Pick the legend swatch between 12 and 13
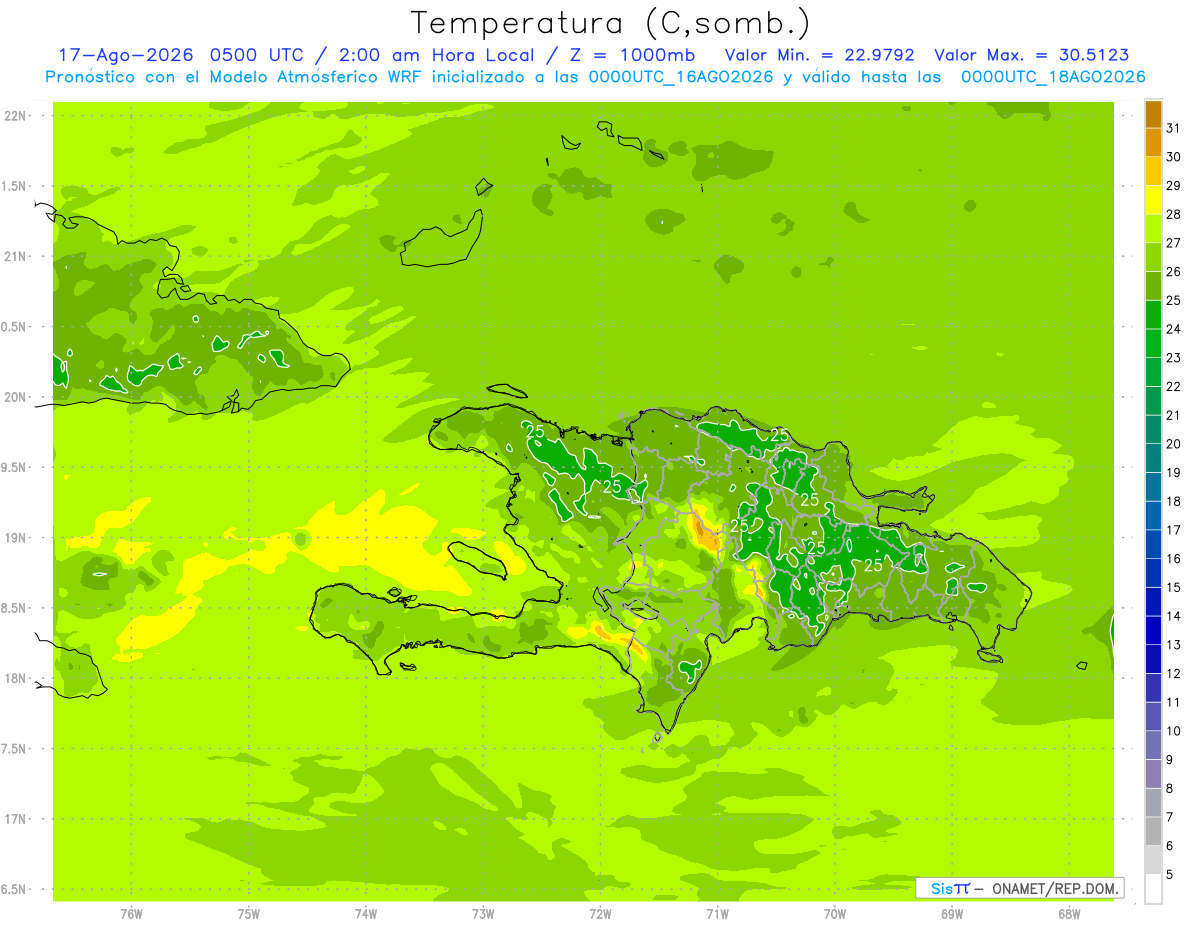The width and height of the screenshot is (1200, 927). tap(1153, 659)
